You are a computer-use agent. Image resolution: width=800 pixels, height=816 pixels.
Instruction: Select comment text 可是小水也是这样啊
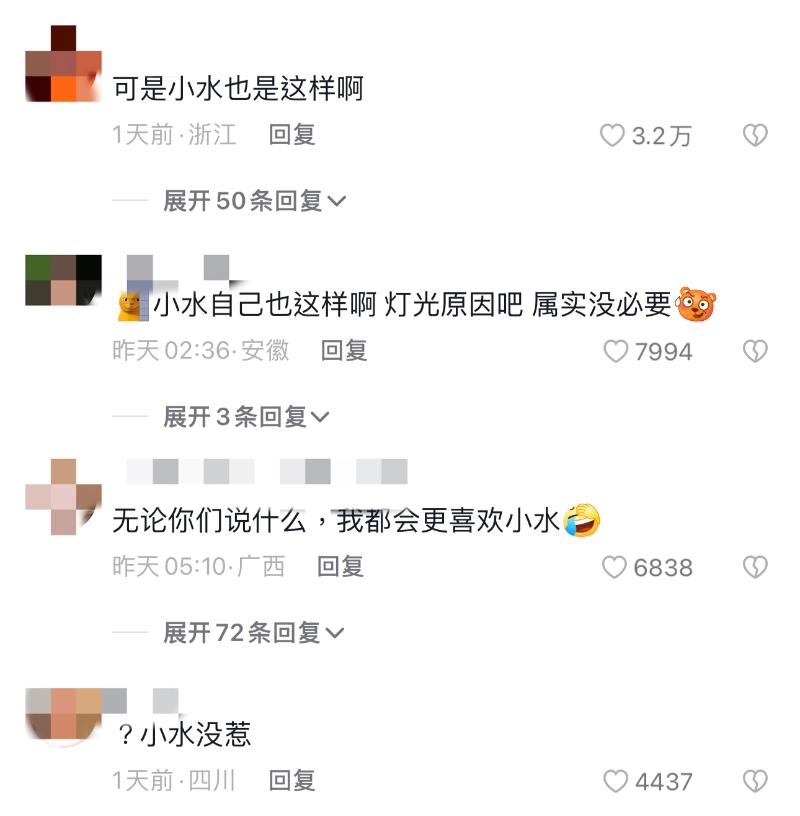(238, 88)
